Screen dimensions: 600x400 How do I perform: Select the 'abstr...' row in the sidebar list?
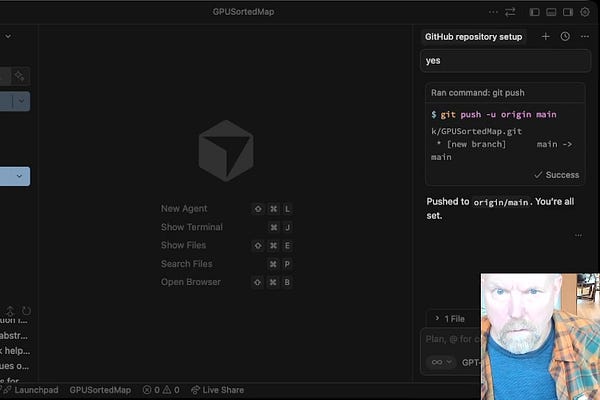15,336
